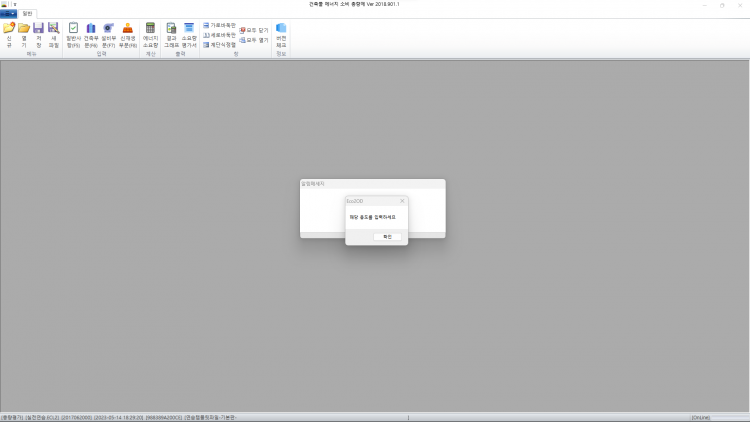Click 모두 열기 to open all windows
The image size is (750, 422).
[x=254, y=40]
